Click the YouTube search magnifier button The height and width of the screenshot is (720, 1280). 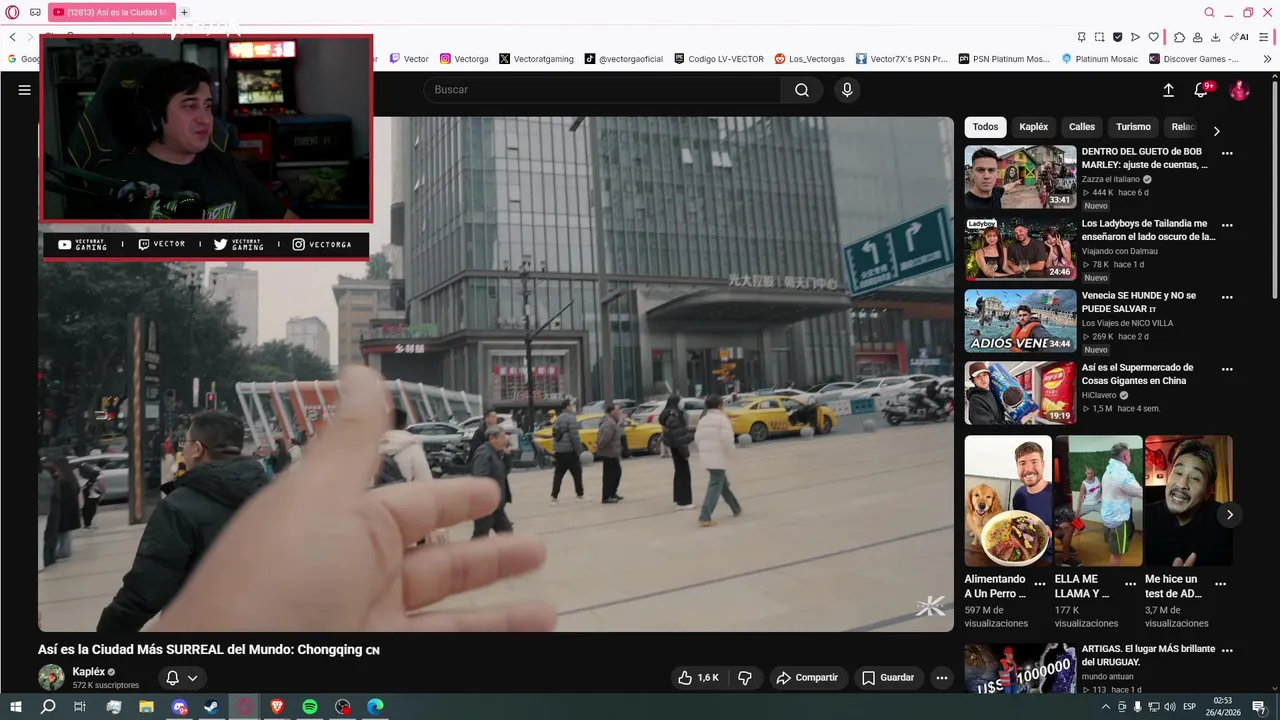pos(802,90)
